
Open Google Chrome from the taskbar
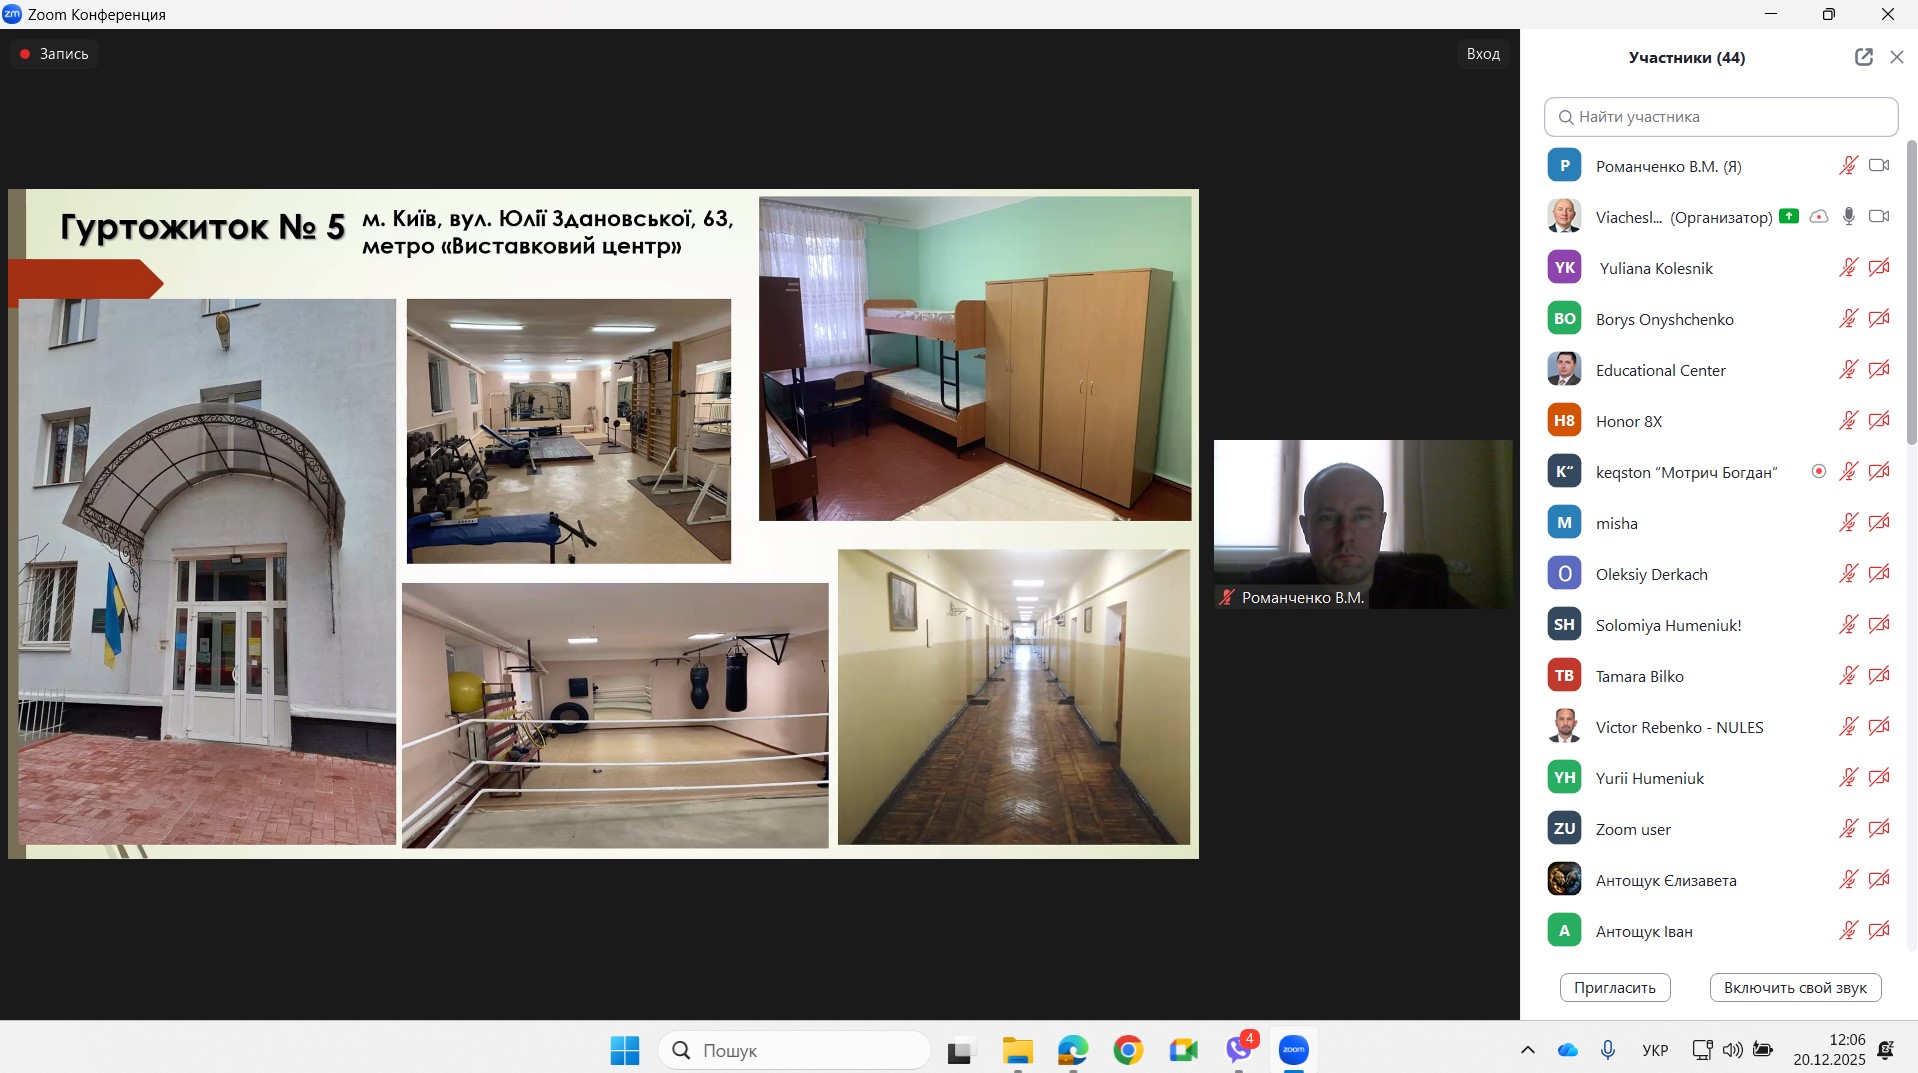point(1128,1050)
